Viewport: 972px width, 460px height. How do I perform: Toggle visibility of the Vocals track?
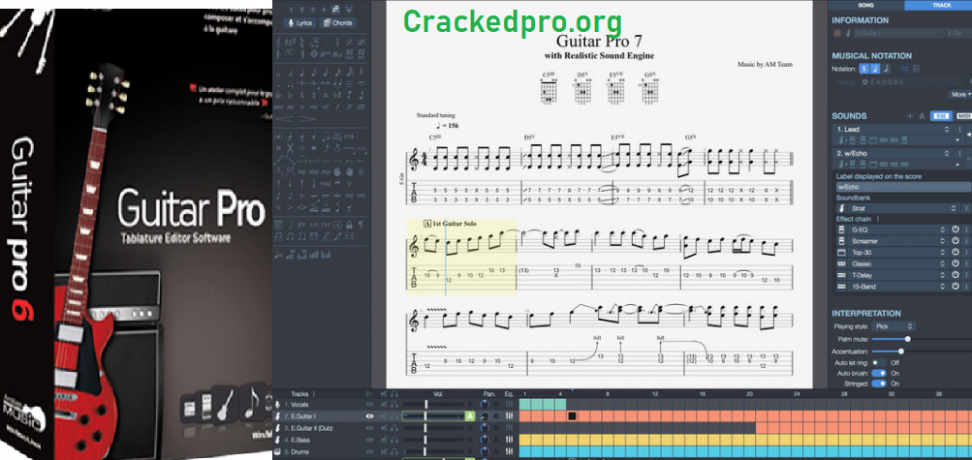point(369,405)
